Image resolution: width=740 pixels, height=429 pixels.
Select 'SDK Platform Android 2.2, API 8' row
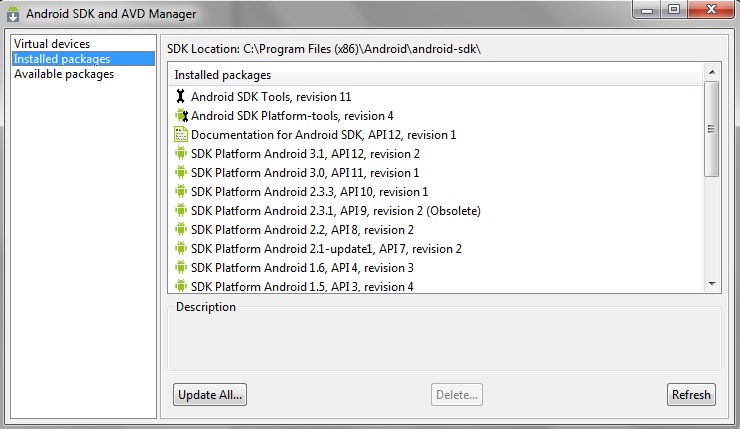pyautogui.click(x=436, y=229)
